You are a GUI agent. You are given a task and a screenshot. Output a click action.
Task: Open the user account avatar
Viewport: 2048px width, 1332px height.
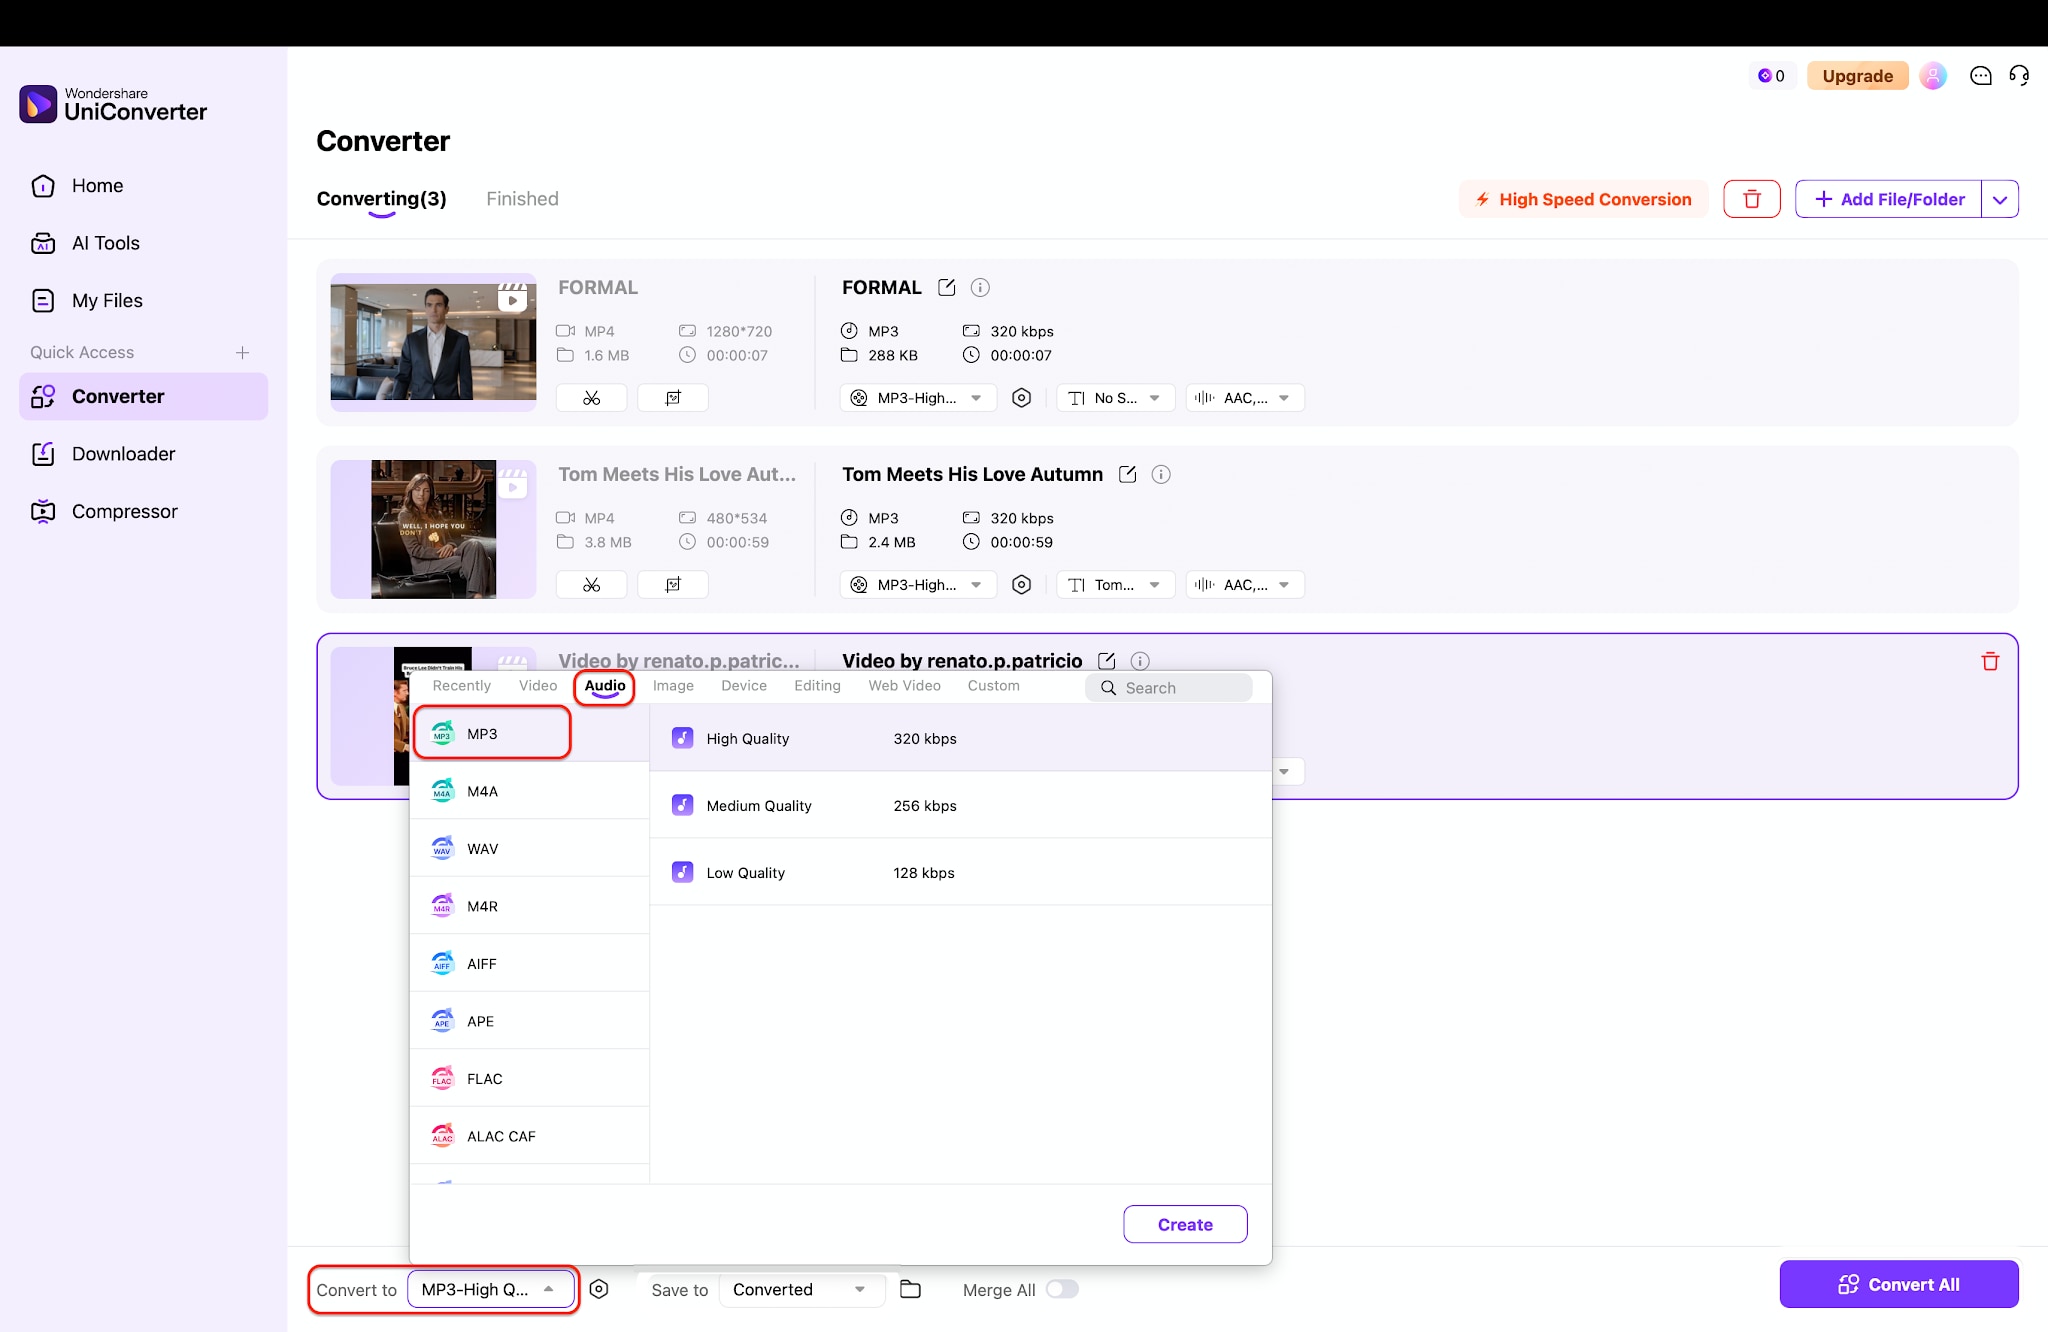[1933, 76]
